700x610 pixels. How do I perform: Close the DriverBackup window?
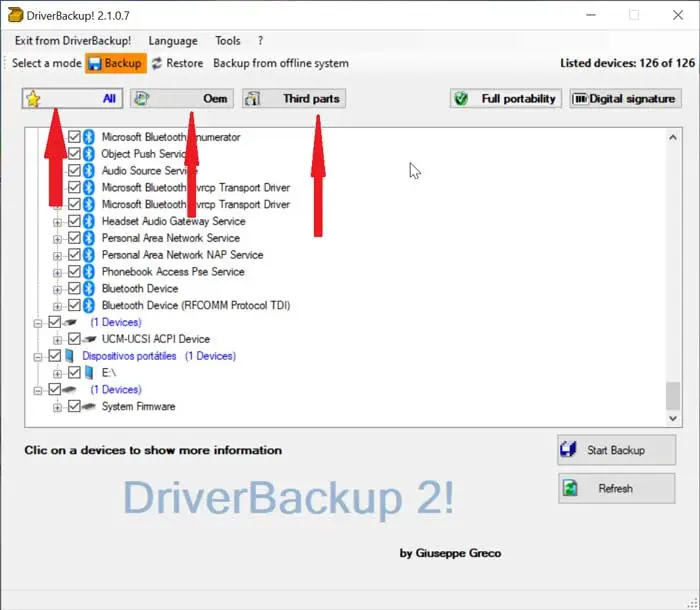[x=678, y=15]
